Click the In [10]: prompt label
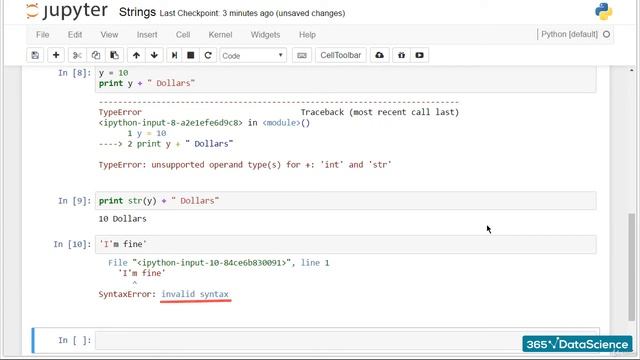 pyautogui.click(x=72, y=244)
